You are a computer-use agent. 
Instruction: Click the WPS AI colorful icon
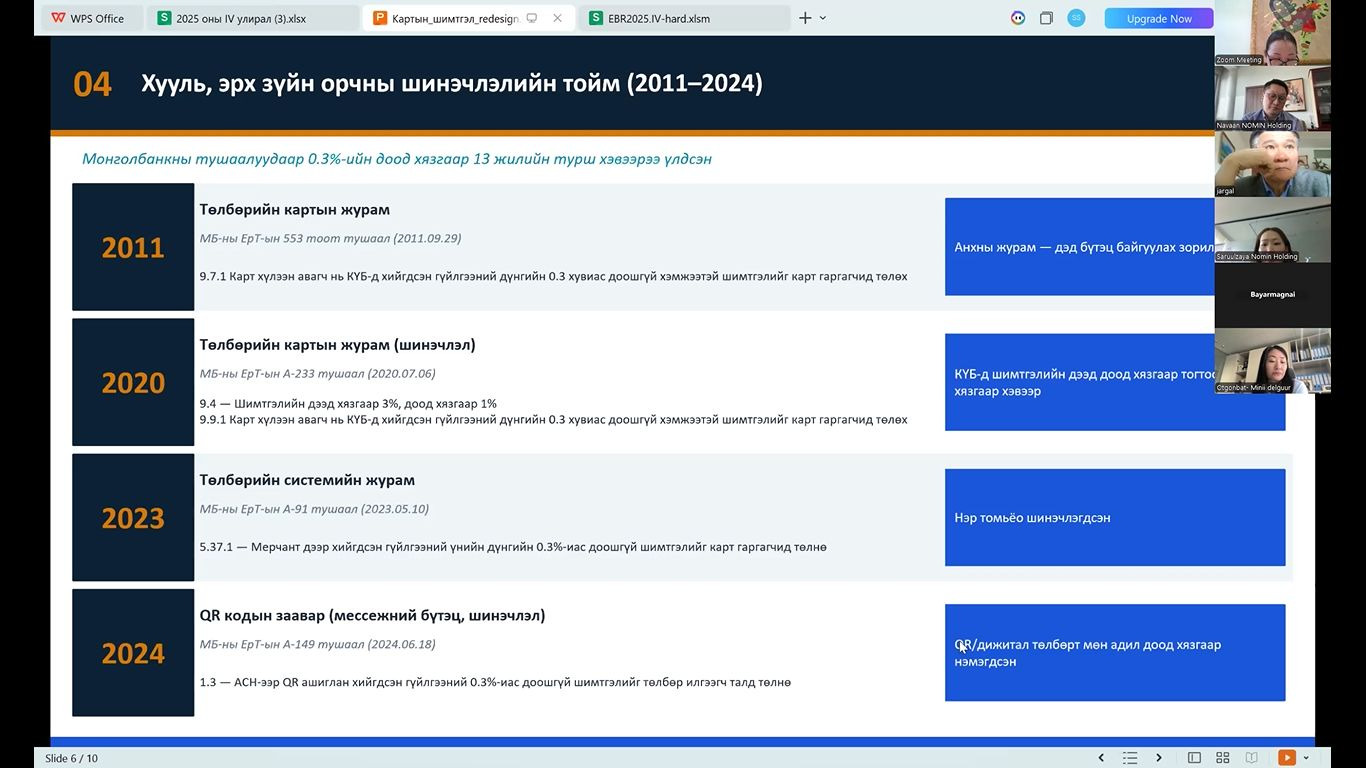click(x=1018, y=18)
